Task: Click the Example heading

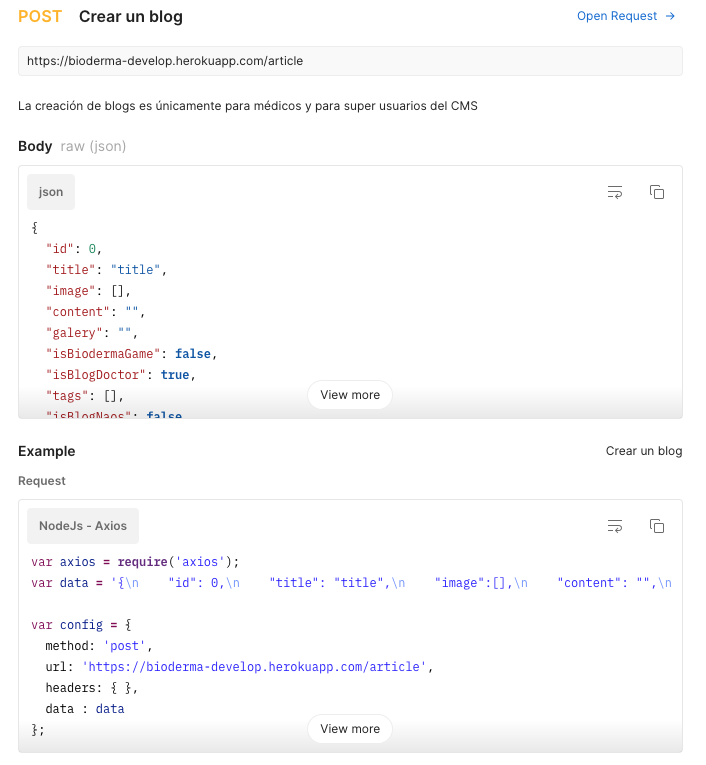Action: pyautogui.click(x=47, y=451)
